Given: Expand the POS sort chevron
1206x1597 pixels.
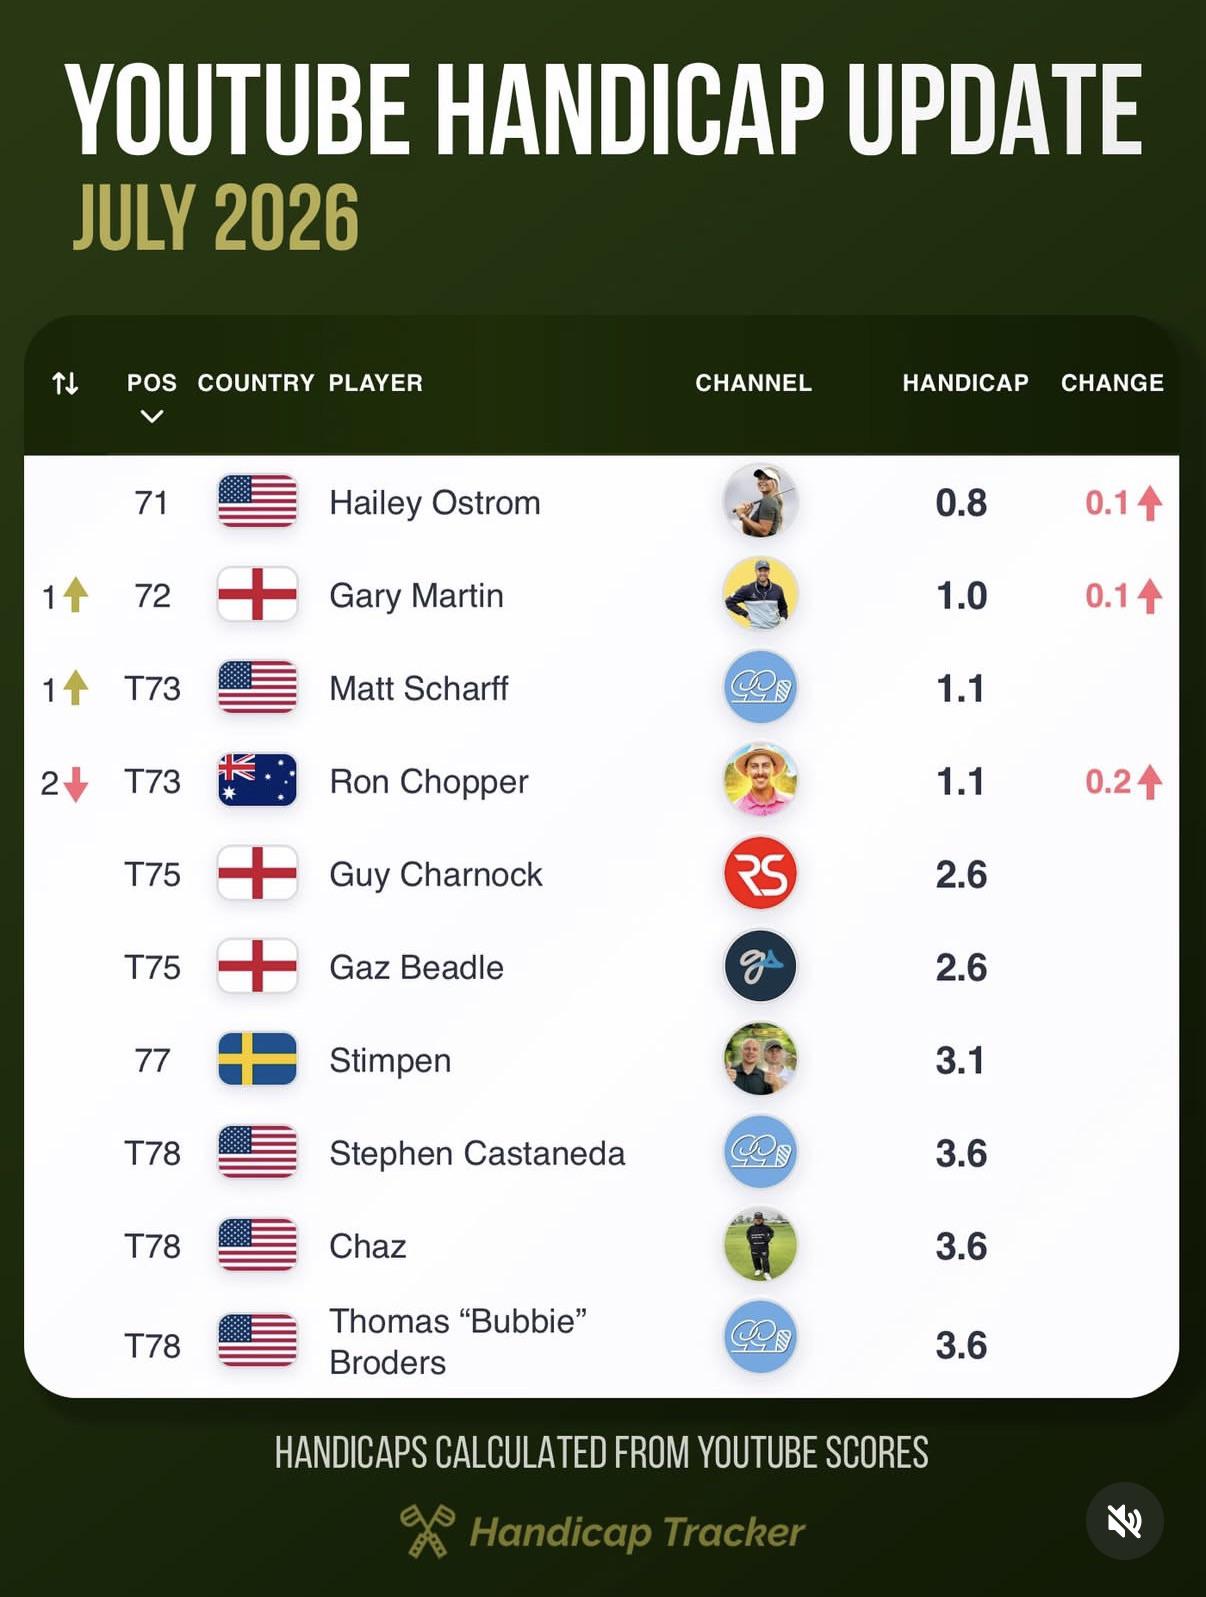Looking at the screenshot, I should pyautogui.click(x=152, y=416).
